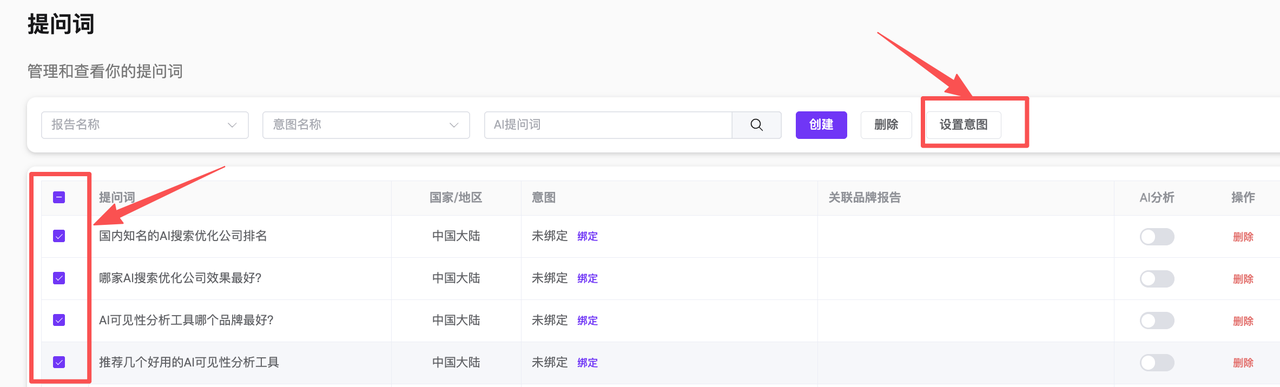Click 绑定 for 哪家AI搜索优化公司效果最好?

pyautogui.click(x=587, y=279)
